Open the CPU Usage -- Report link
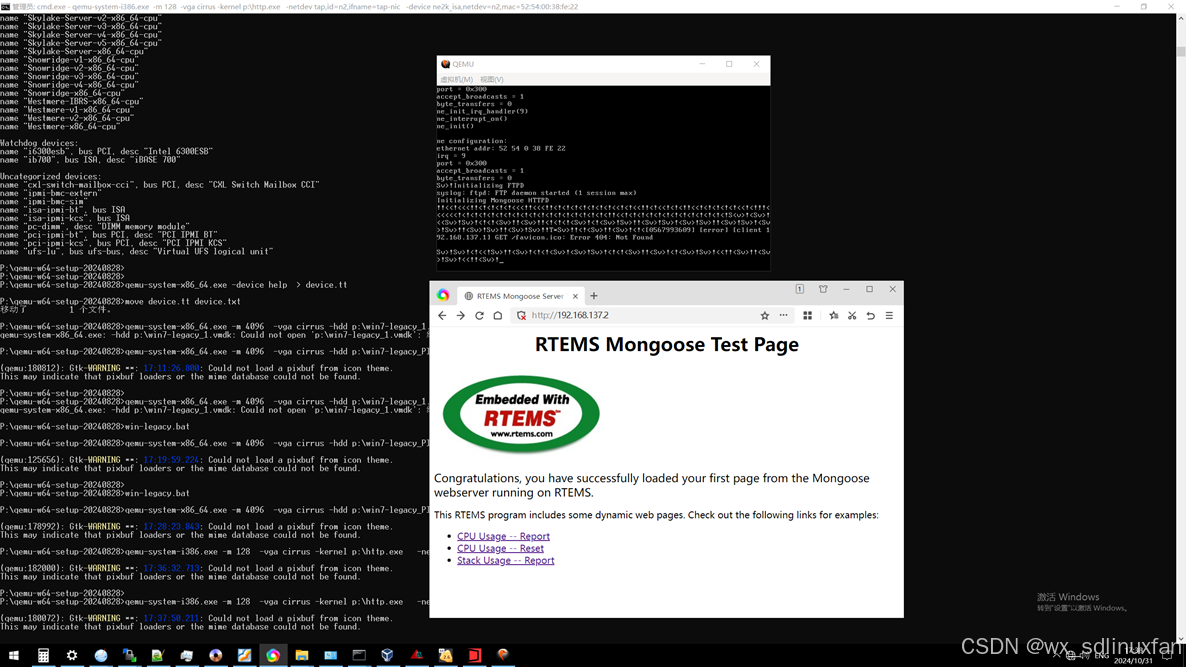The width and height of the screenshot is (1186, 667). [x=503, y=536]
